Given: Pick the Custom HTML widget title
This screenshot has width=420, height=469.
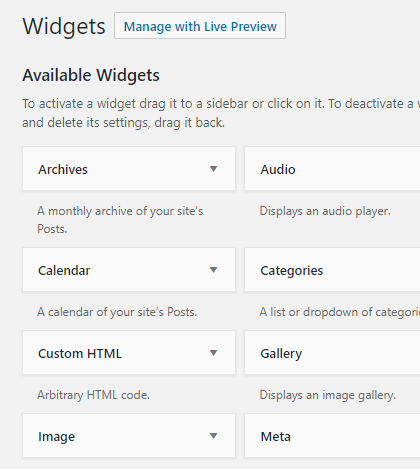Looking at the screenshot, I should click(80, 353).
